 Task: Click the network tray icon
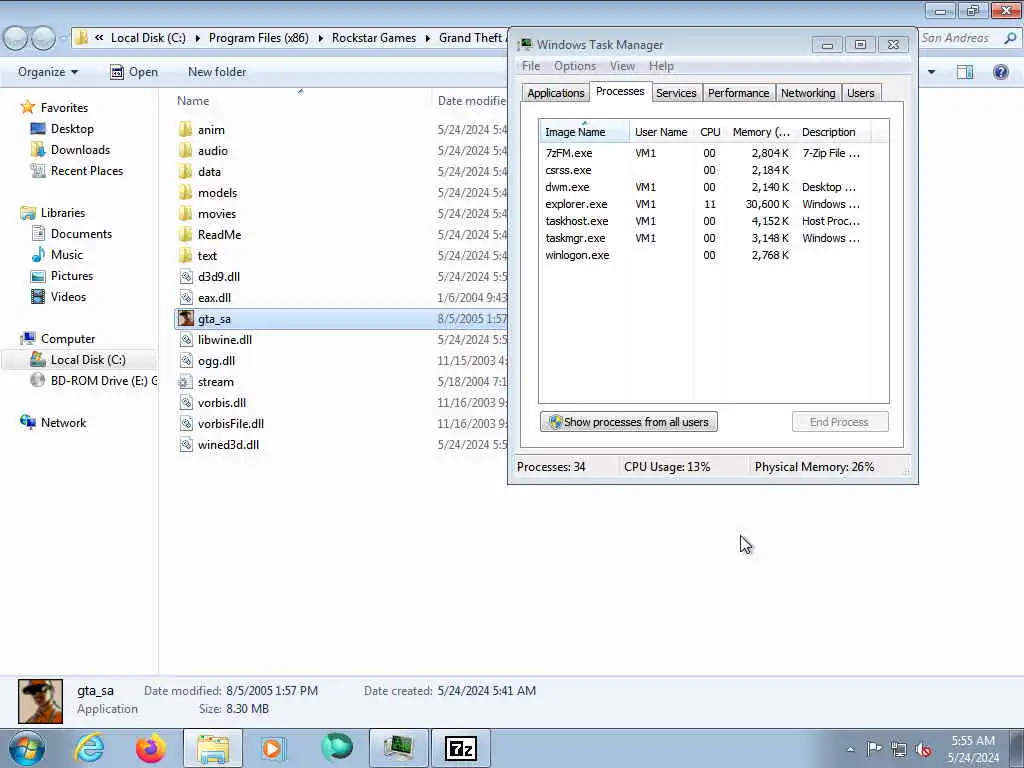point(899,749)
